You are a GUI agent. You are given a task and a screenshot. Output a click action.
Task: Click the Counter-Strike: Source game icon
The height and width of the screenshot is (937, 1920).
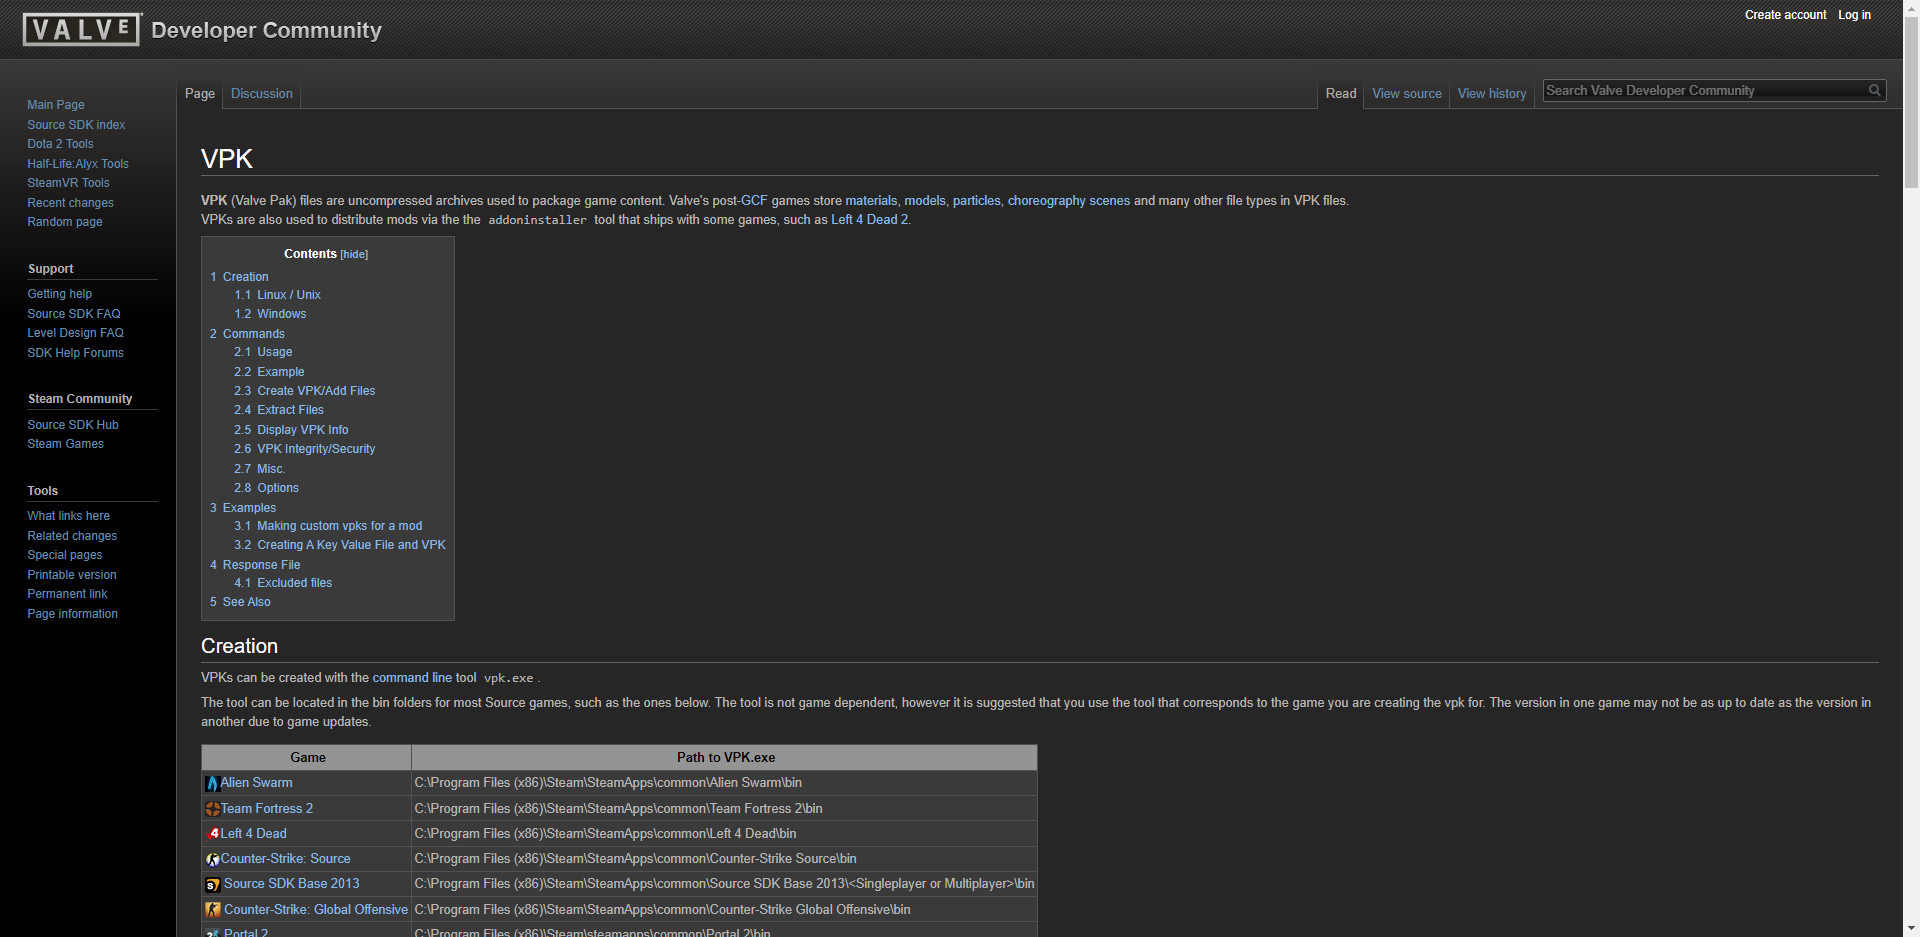(212, 859)
